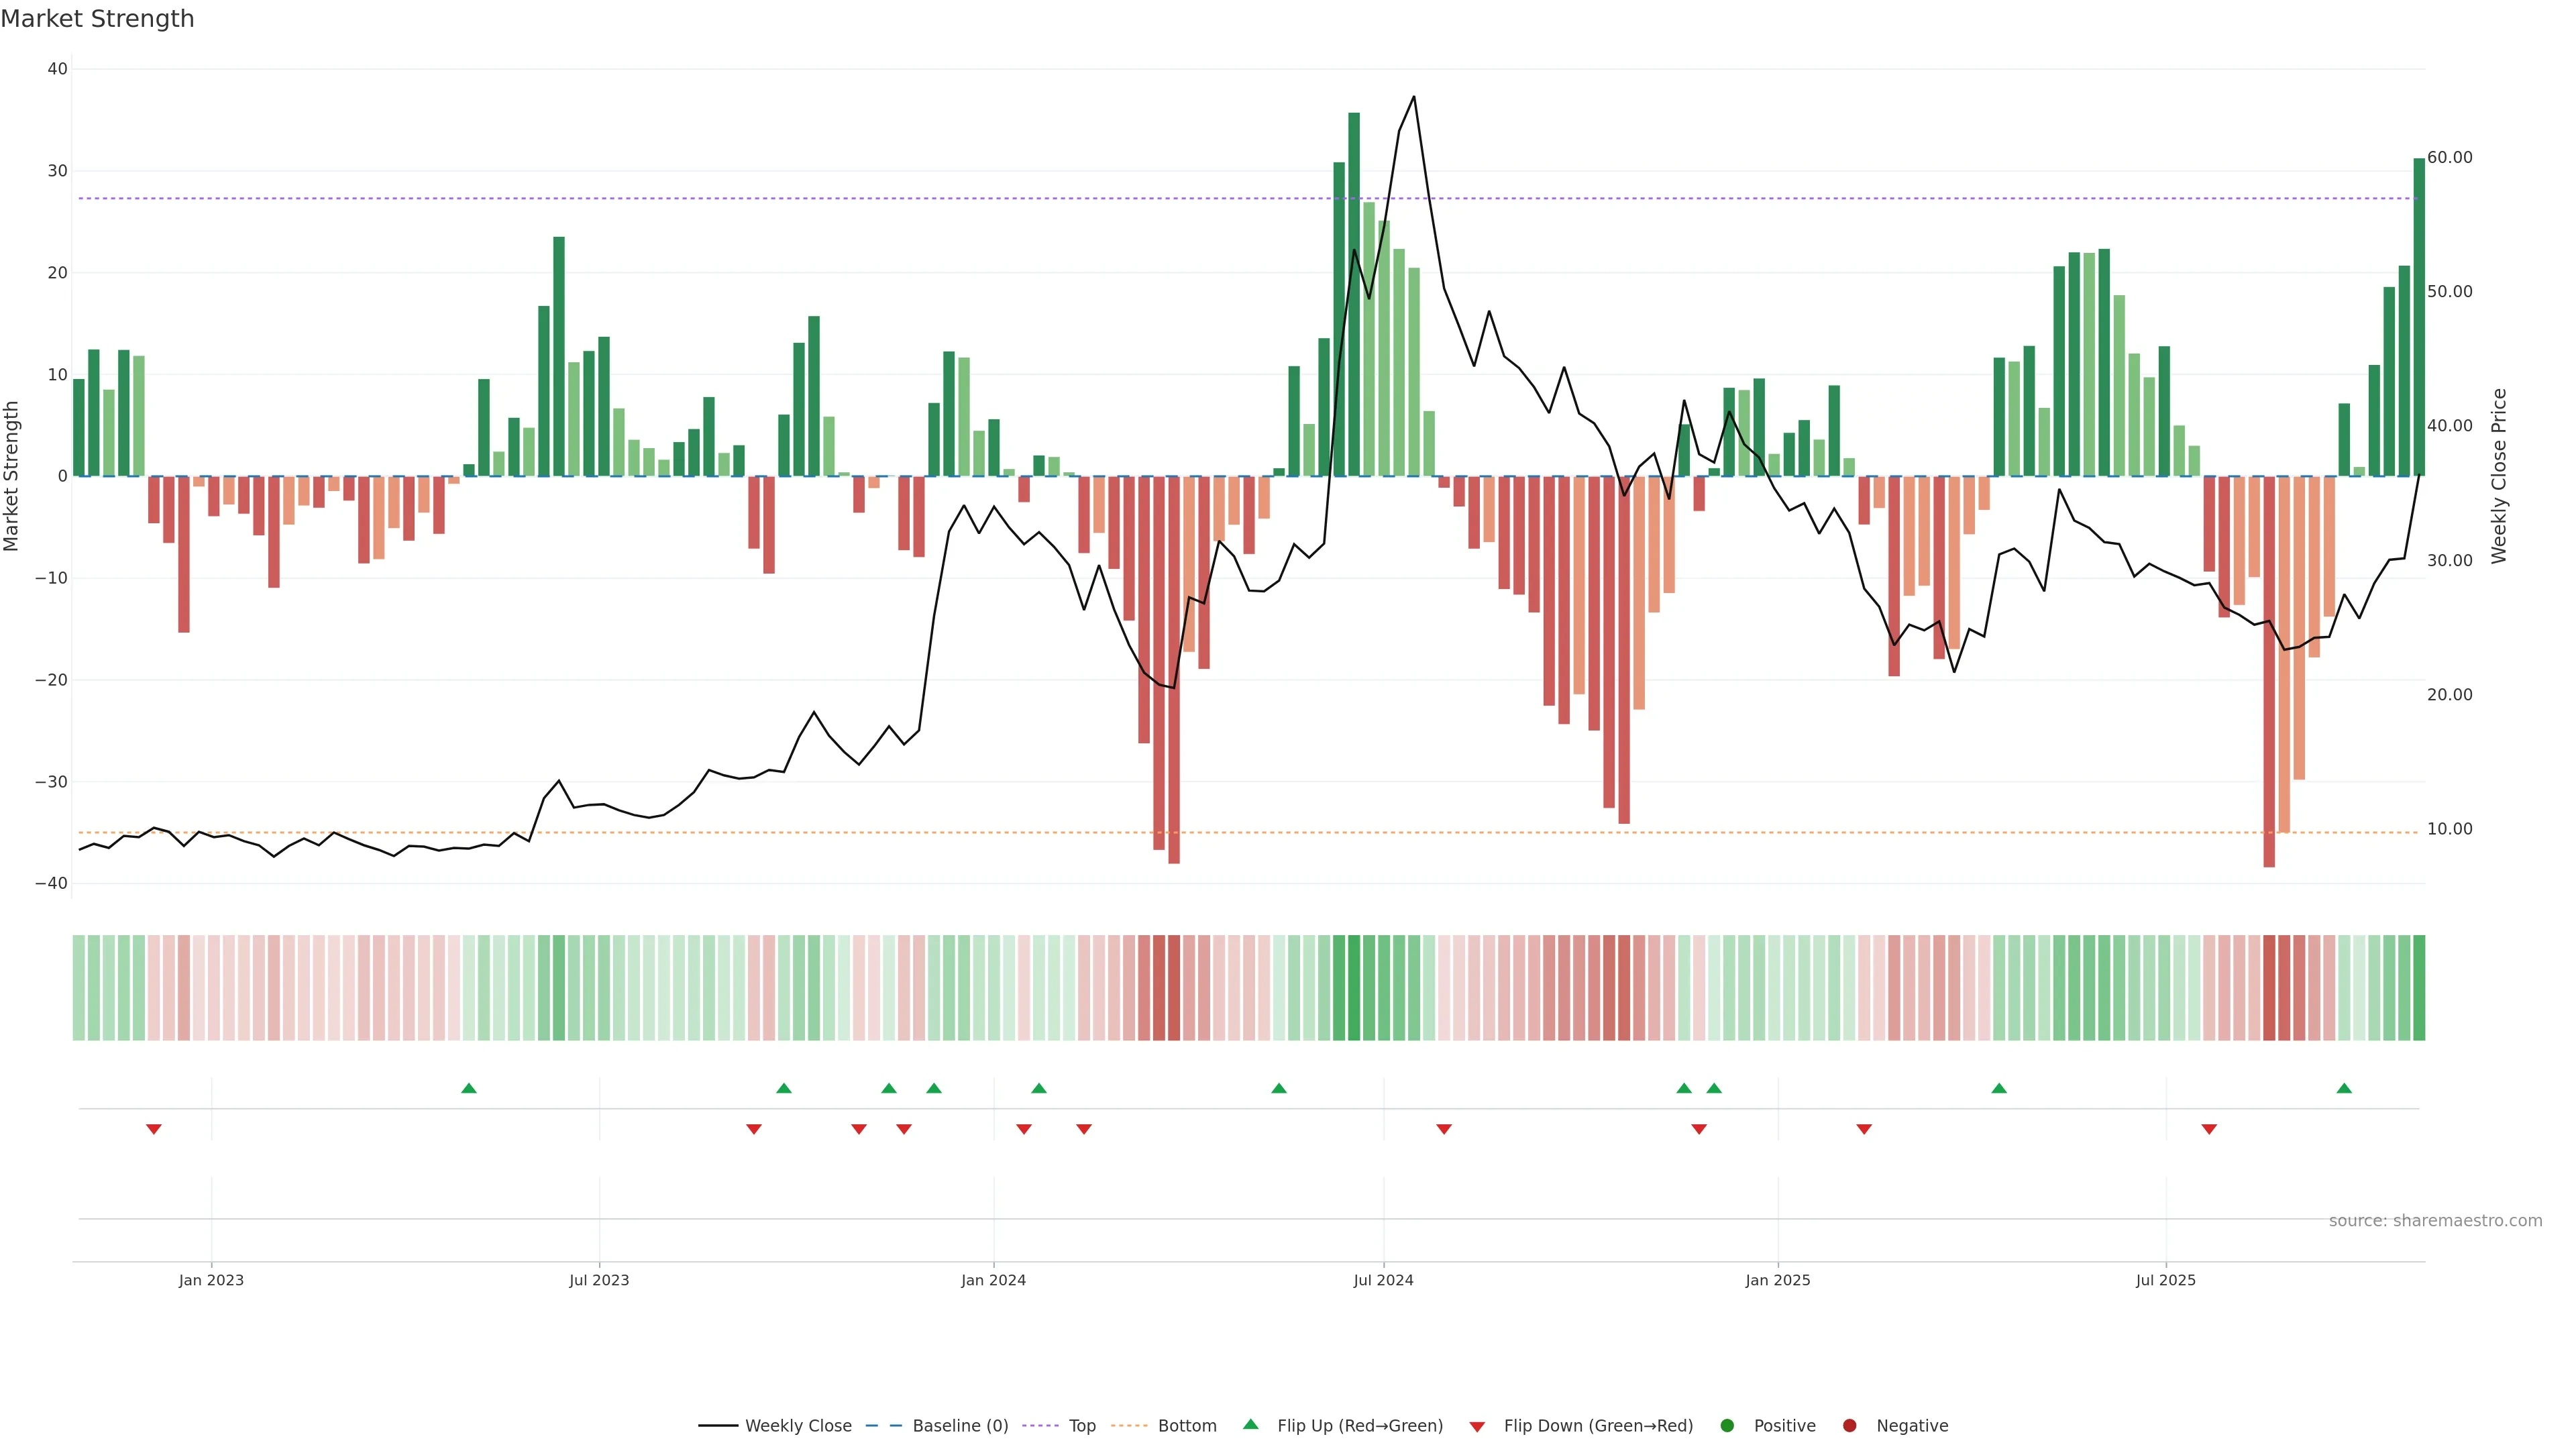Click the sharemaestro.com source text
This screenshot has height=1449, width=2576.
2435,1220
